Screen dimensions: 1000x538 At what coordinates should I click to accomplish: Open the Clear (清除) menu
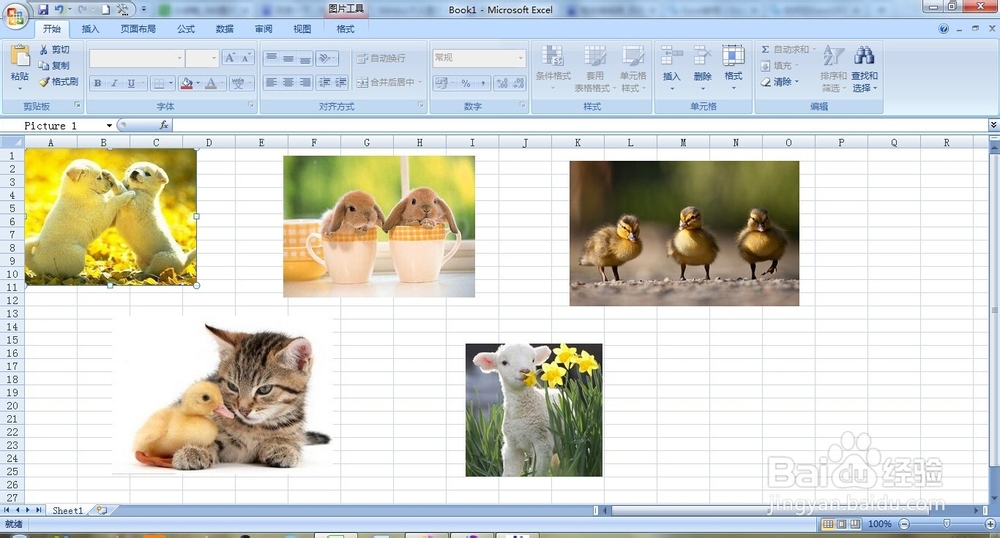point(781,82)
